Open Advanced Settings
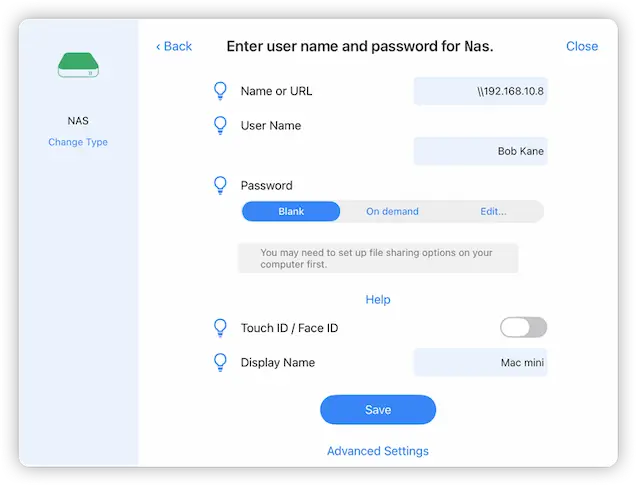Viewport: 636px width, 485px height. pos(378,451)
